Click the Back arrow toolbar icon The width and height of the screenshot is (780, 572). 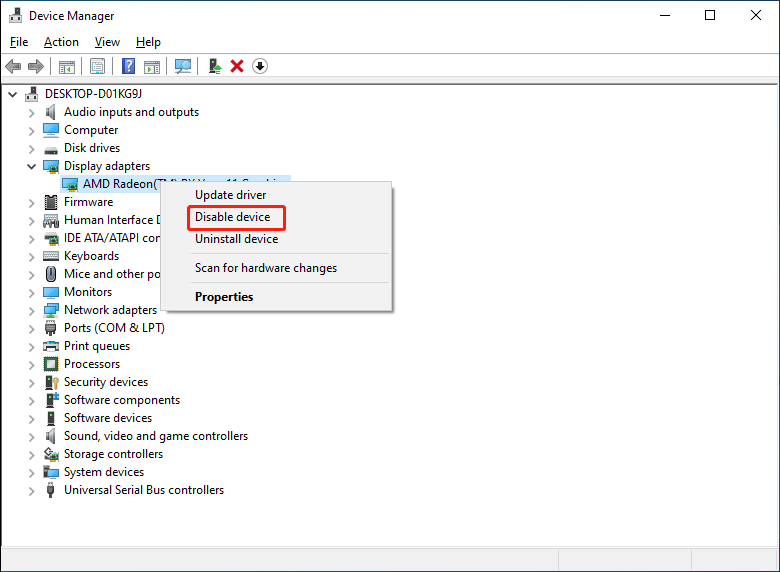point(13,66)
